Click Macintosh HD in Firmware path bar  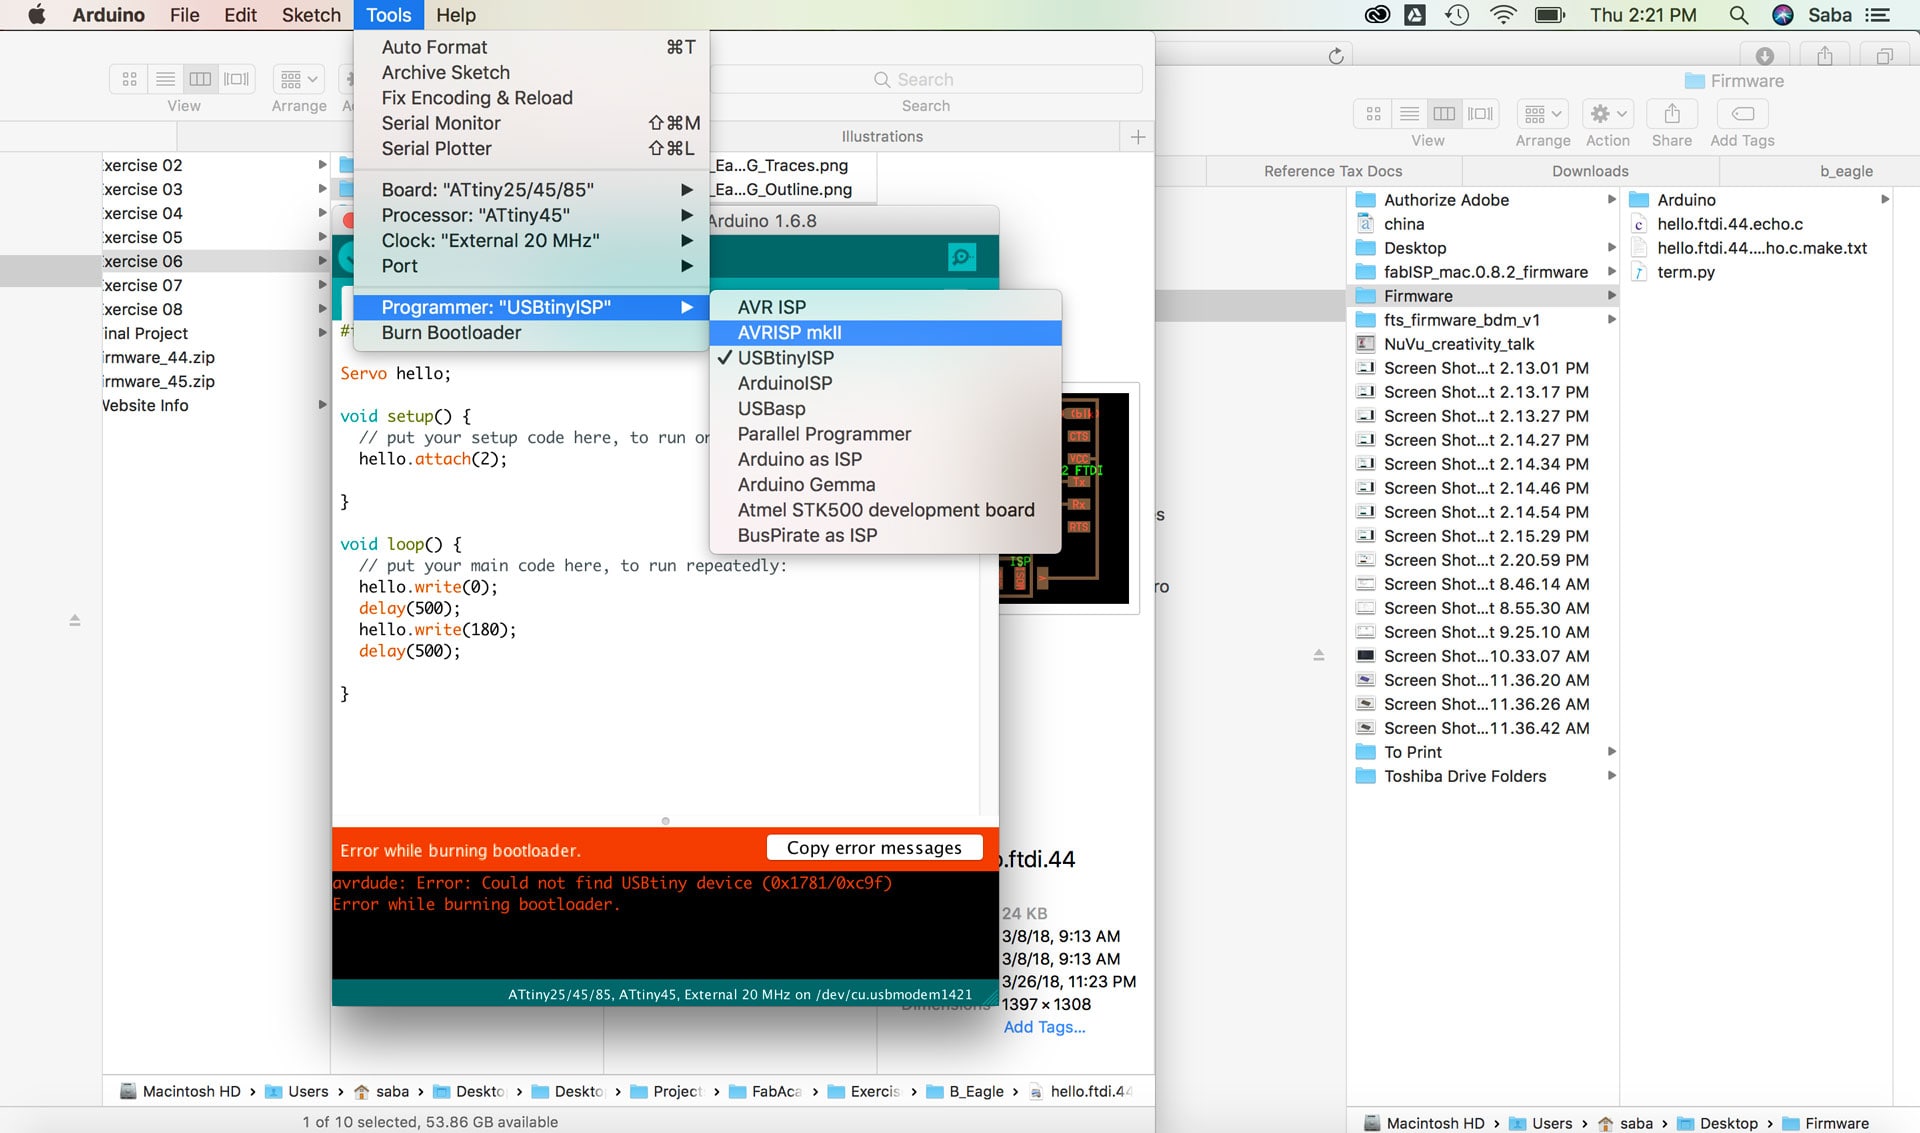(1425, 1123)
